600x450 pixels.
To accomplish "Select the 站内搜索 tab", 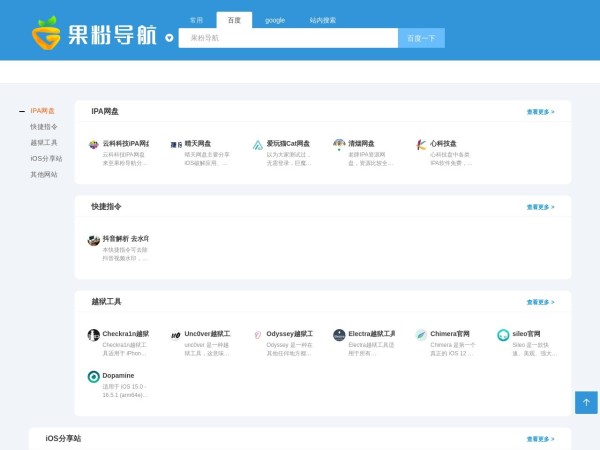I will [x=323, y=19].
